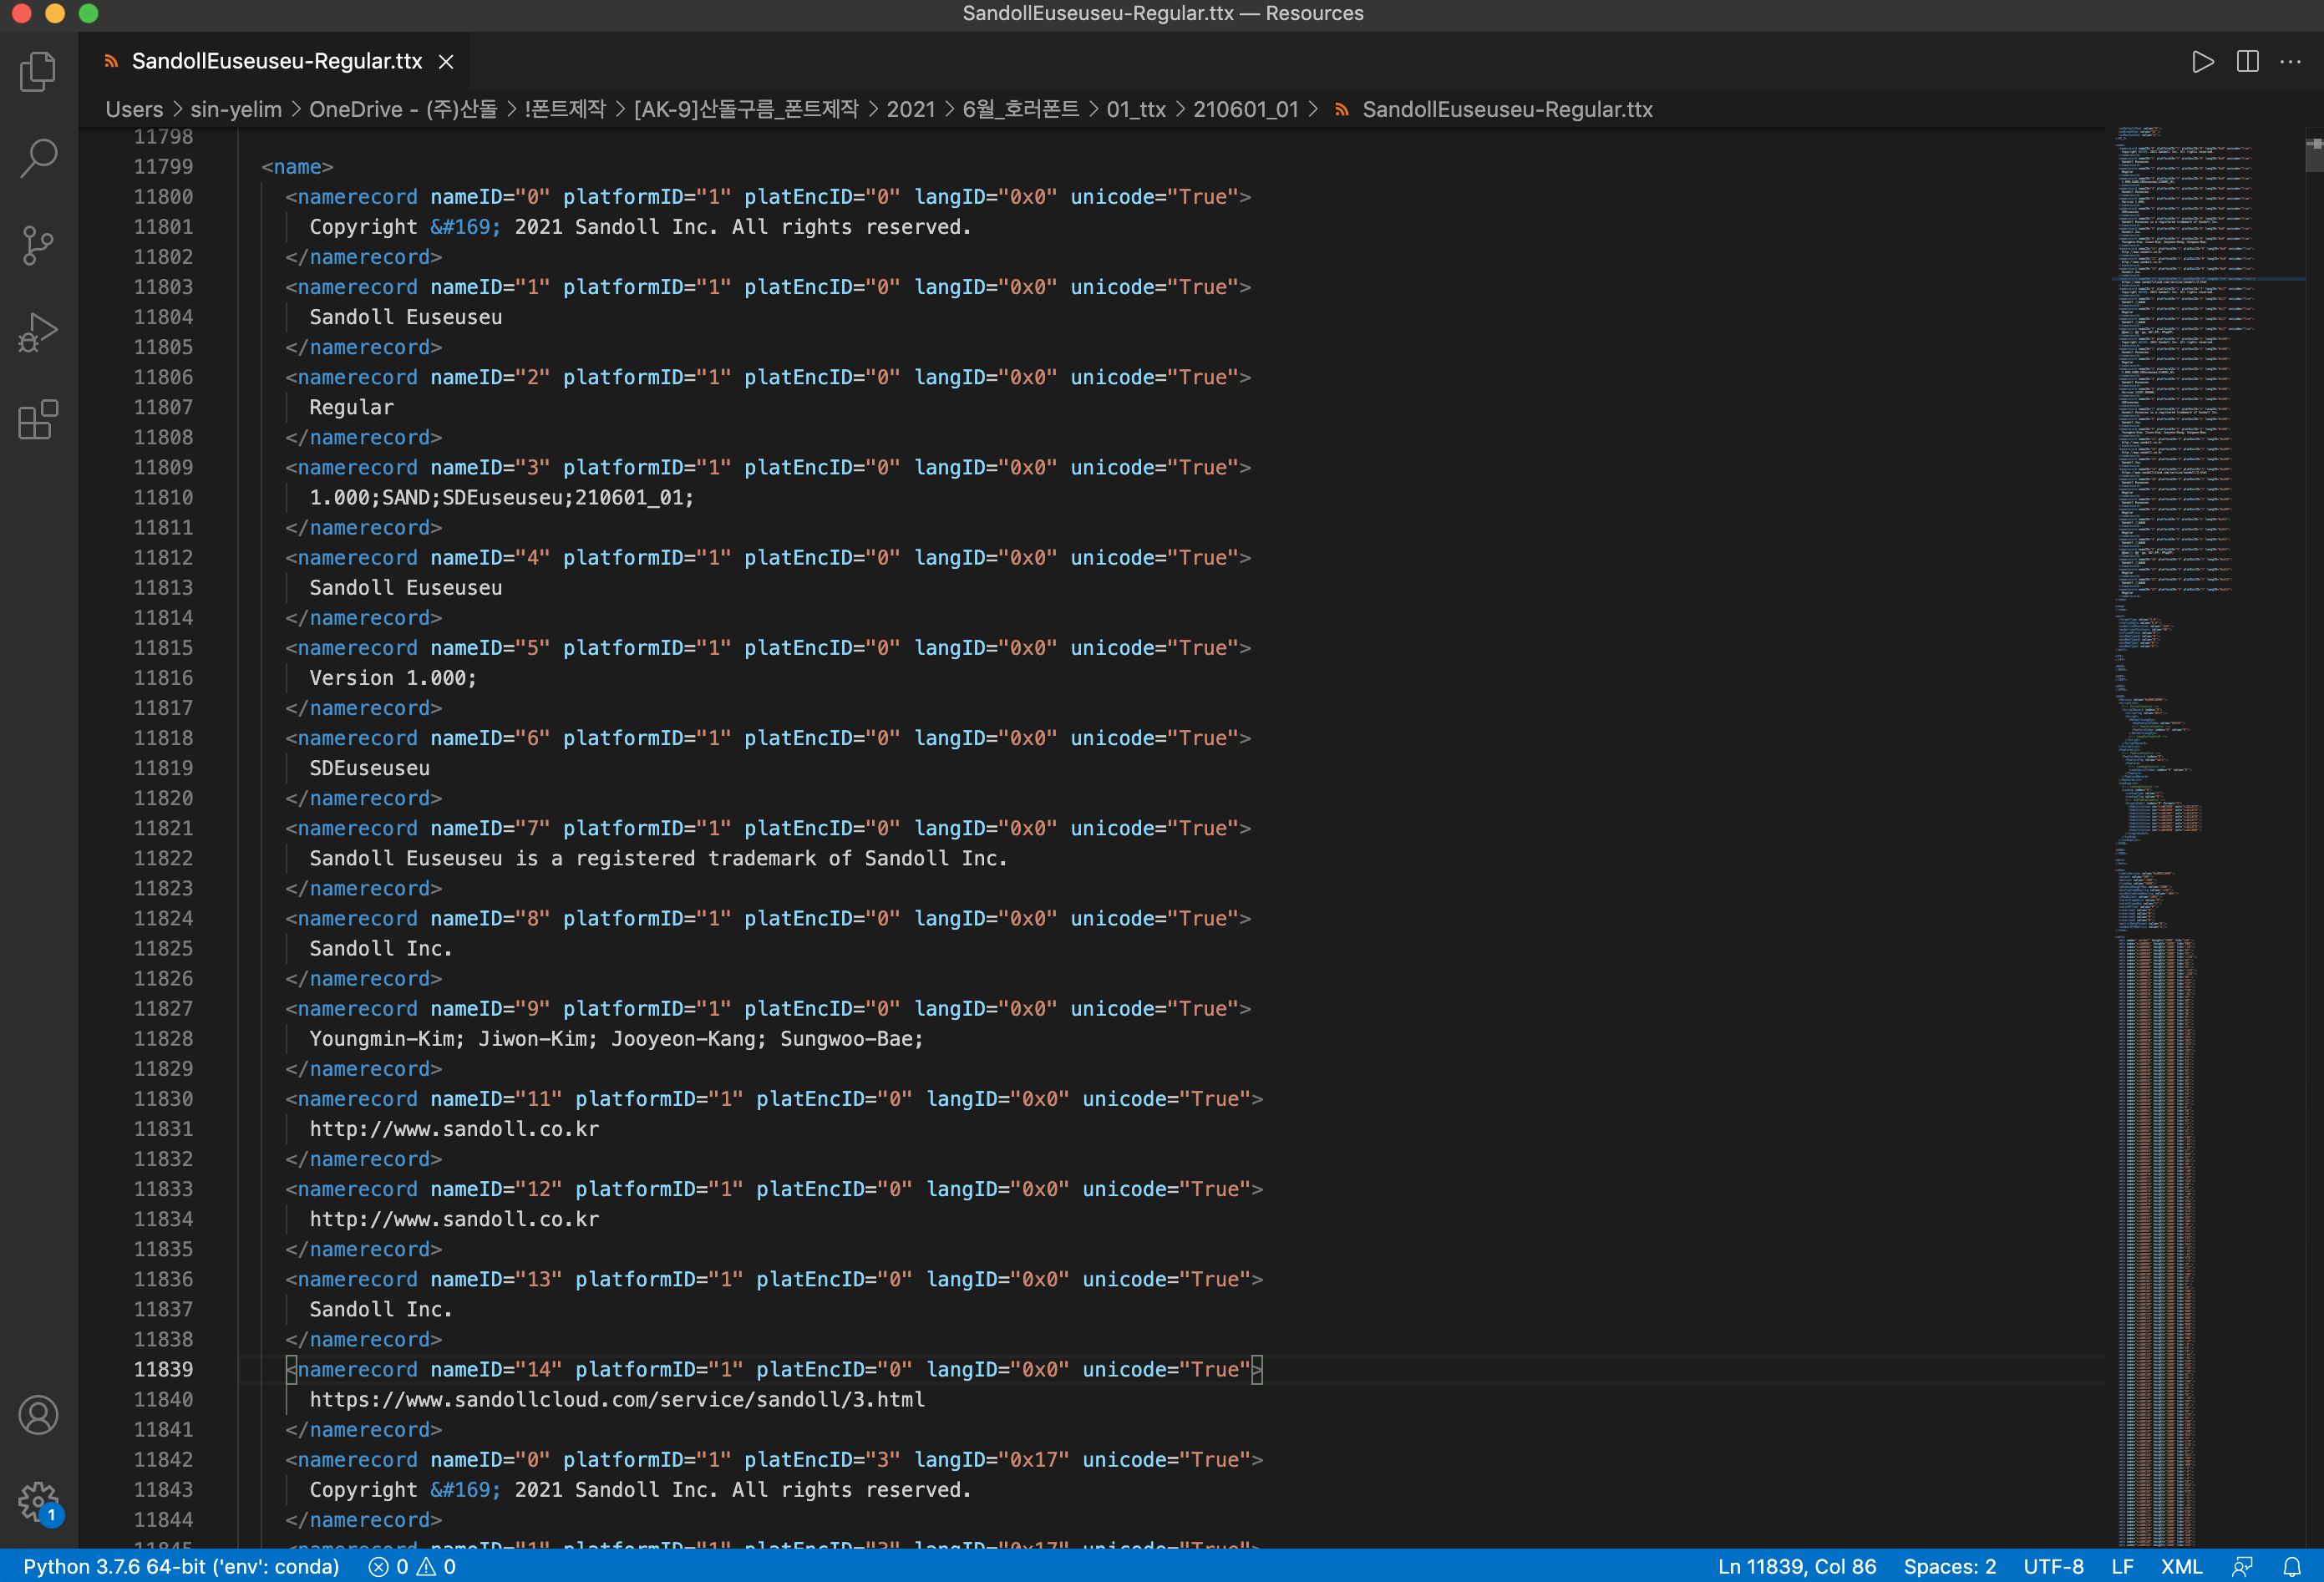The width and height of the screenshot is (2324, 1582).
Task: Split the editor to the right
Action: click(2247, 62)
